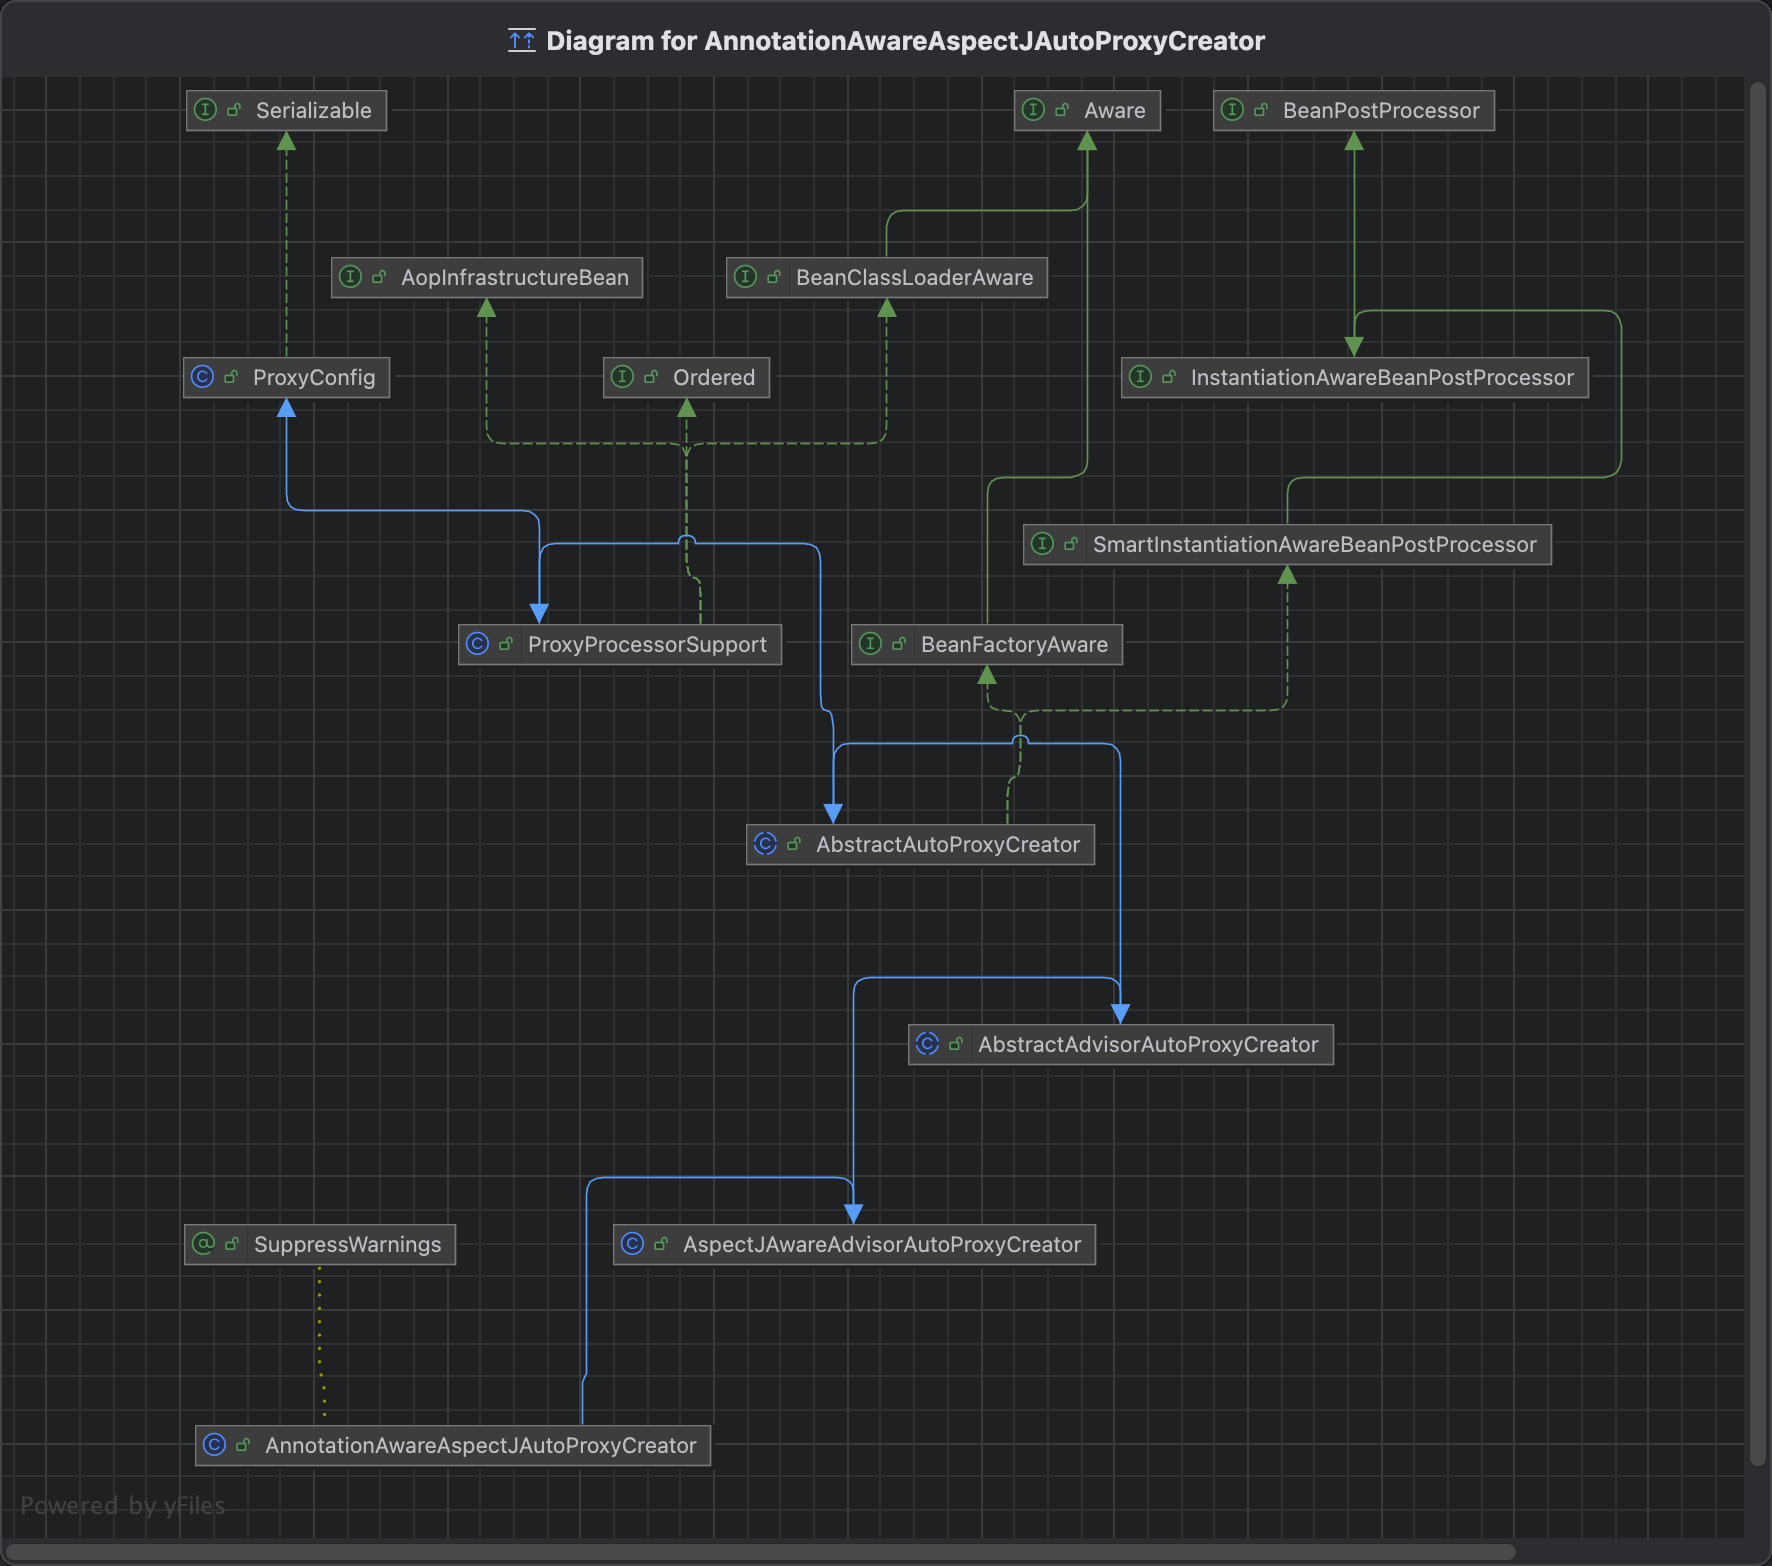The height and width of the screenshot is (1566, 1772).
Task: Select the SmartInstantiationAwareBeanPostProcessor node
Action: tap(1313, 545)
